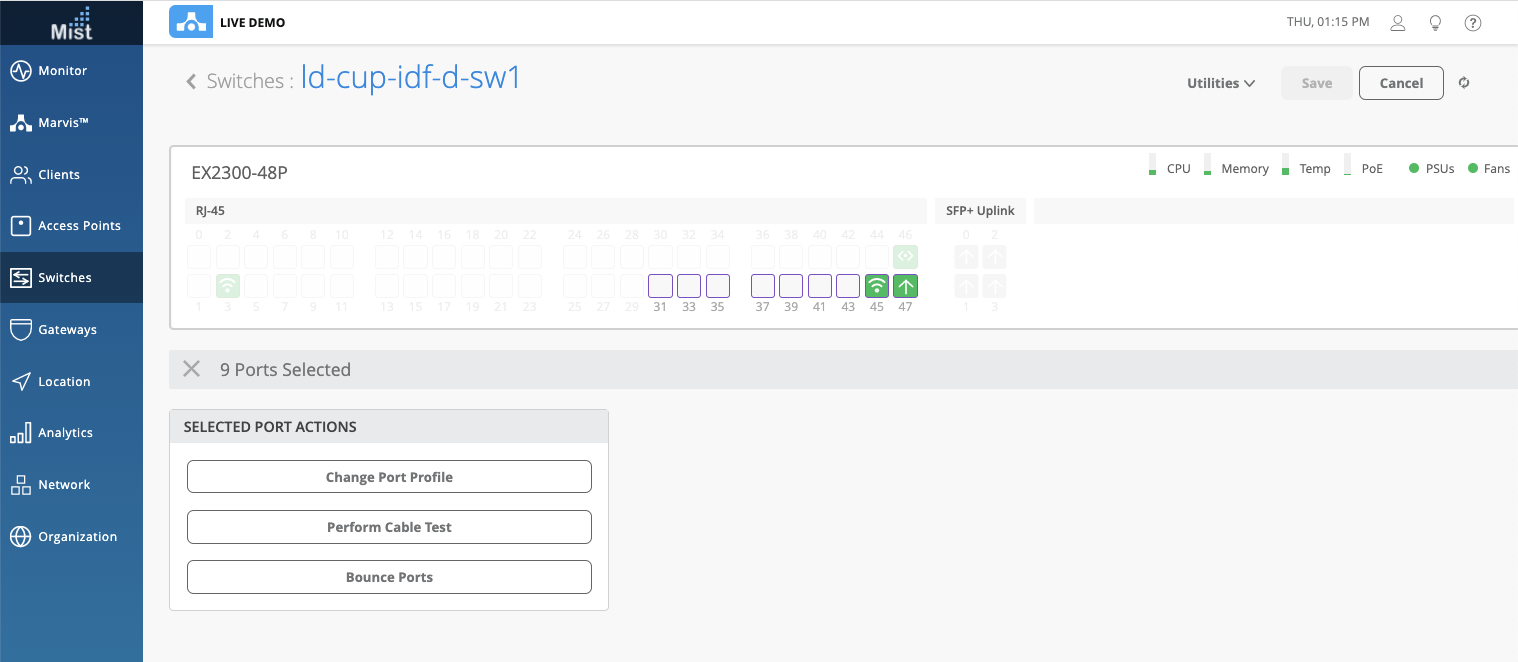The image size is (1518, 662).
Task: Click the refresh icon beside Cancel
Action: (x=1464, y=83)
